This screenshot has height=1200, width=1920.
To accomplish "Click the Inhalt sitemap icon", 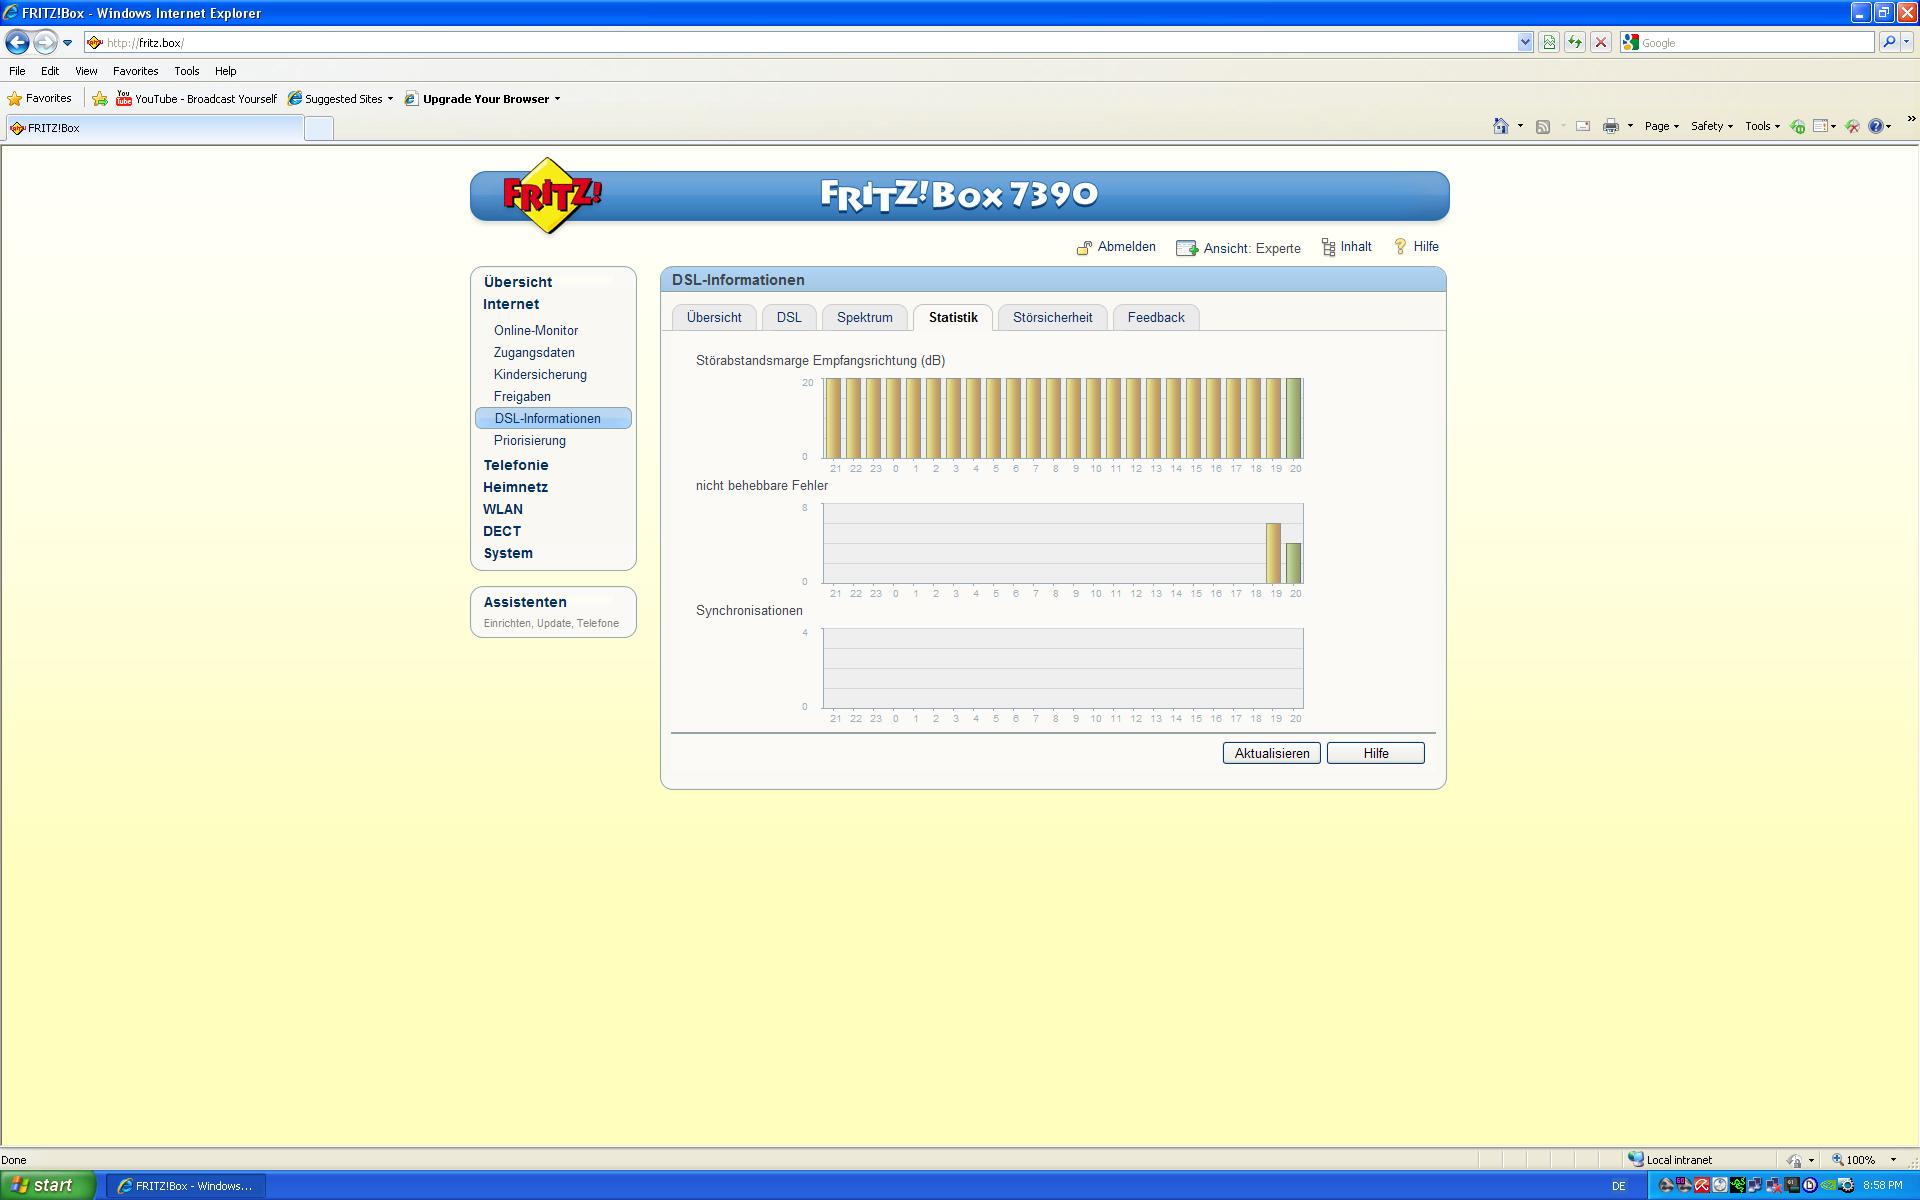I will 1328,248.
